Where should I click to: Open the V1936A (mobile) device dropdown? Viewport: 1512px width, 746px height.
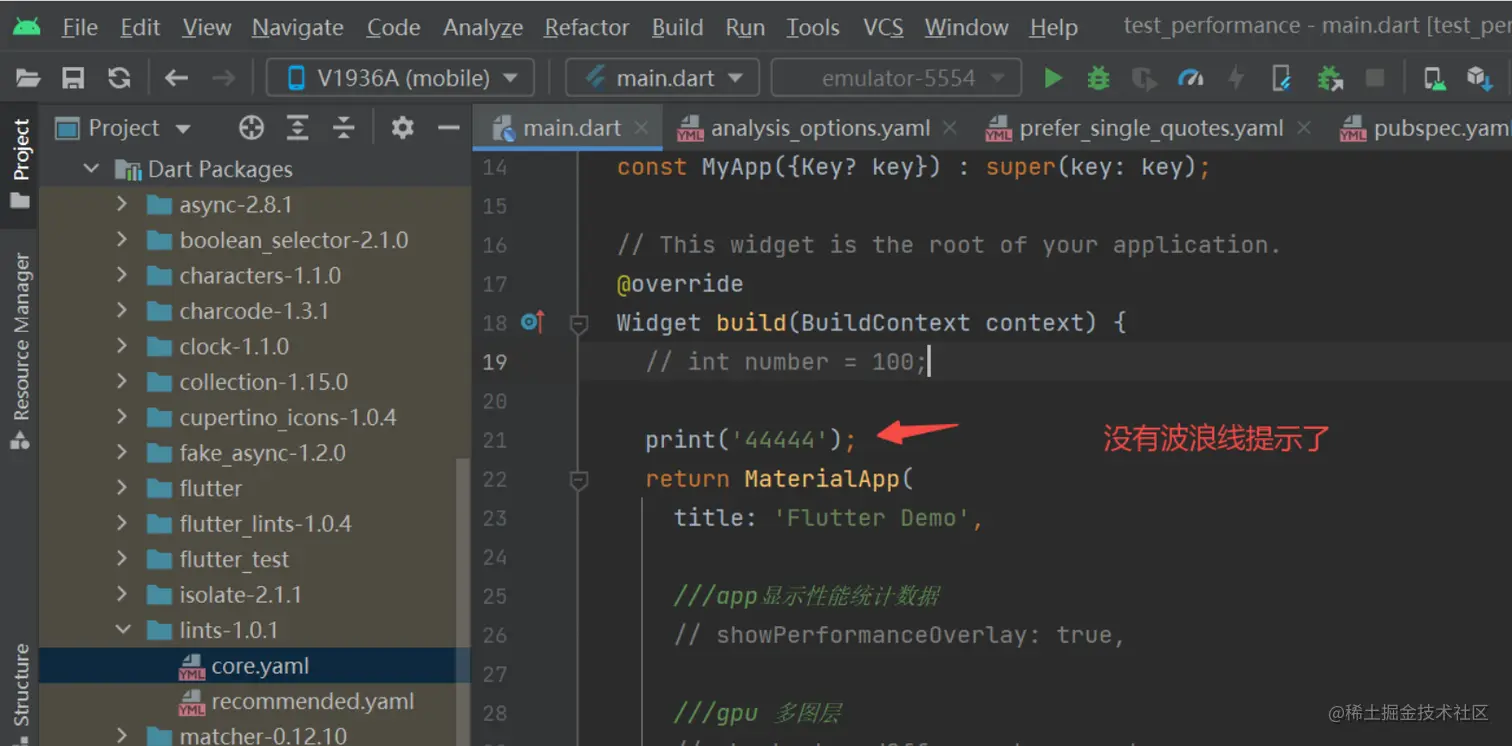tap(400, 78)
